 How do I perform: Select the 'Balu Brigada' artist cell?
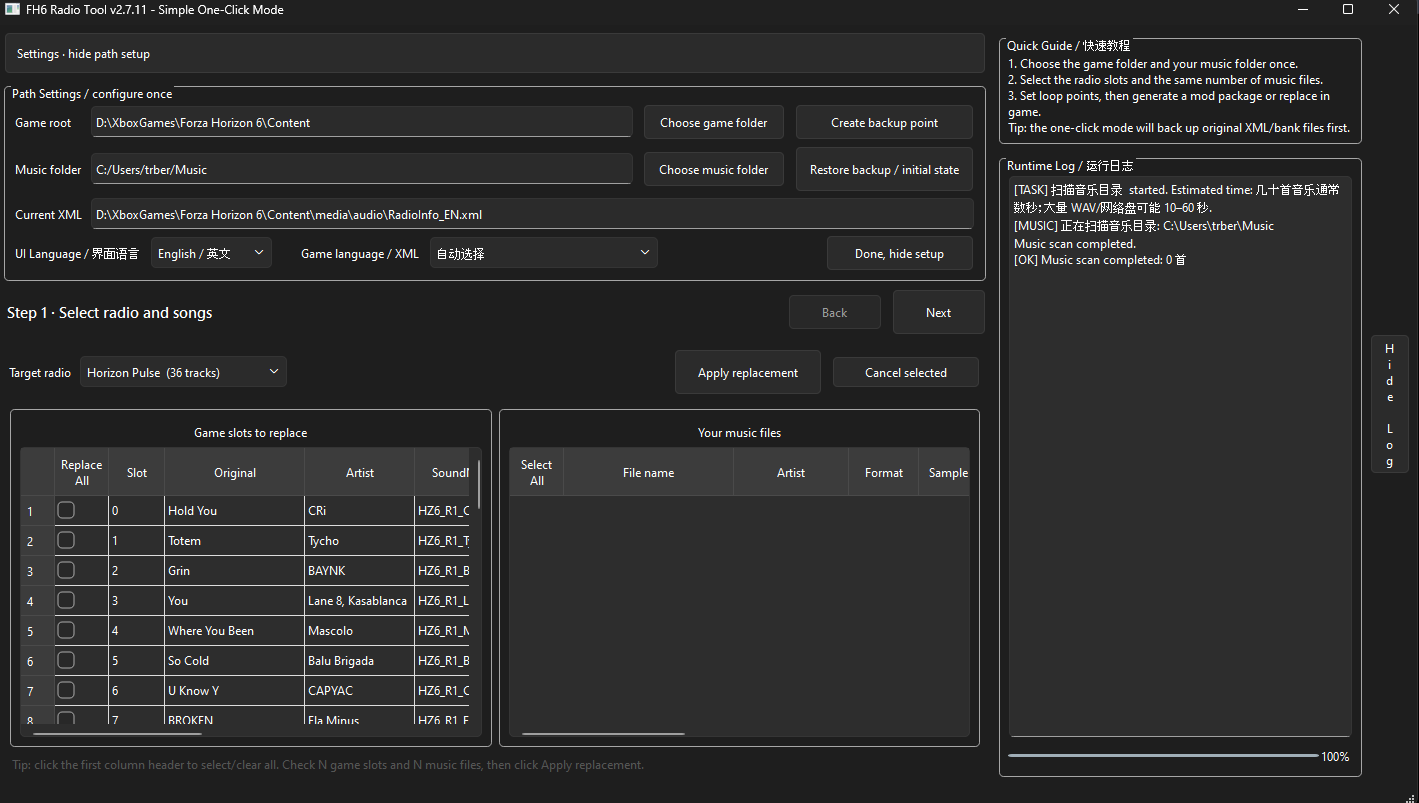point(360,660)
